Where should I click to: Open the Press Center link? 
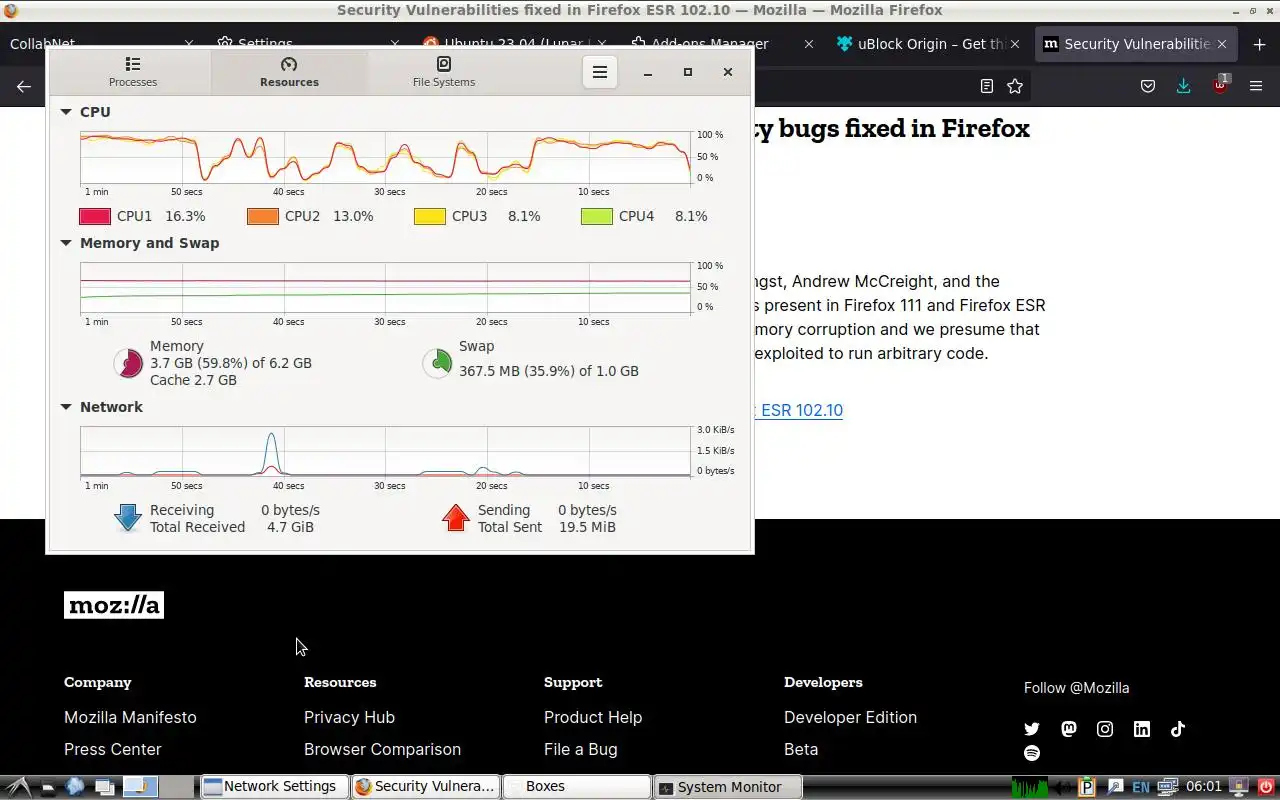(112, 749)
